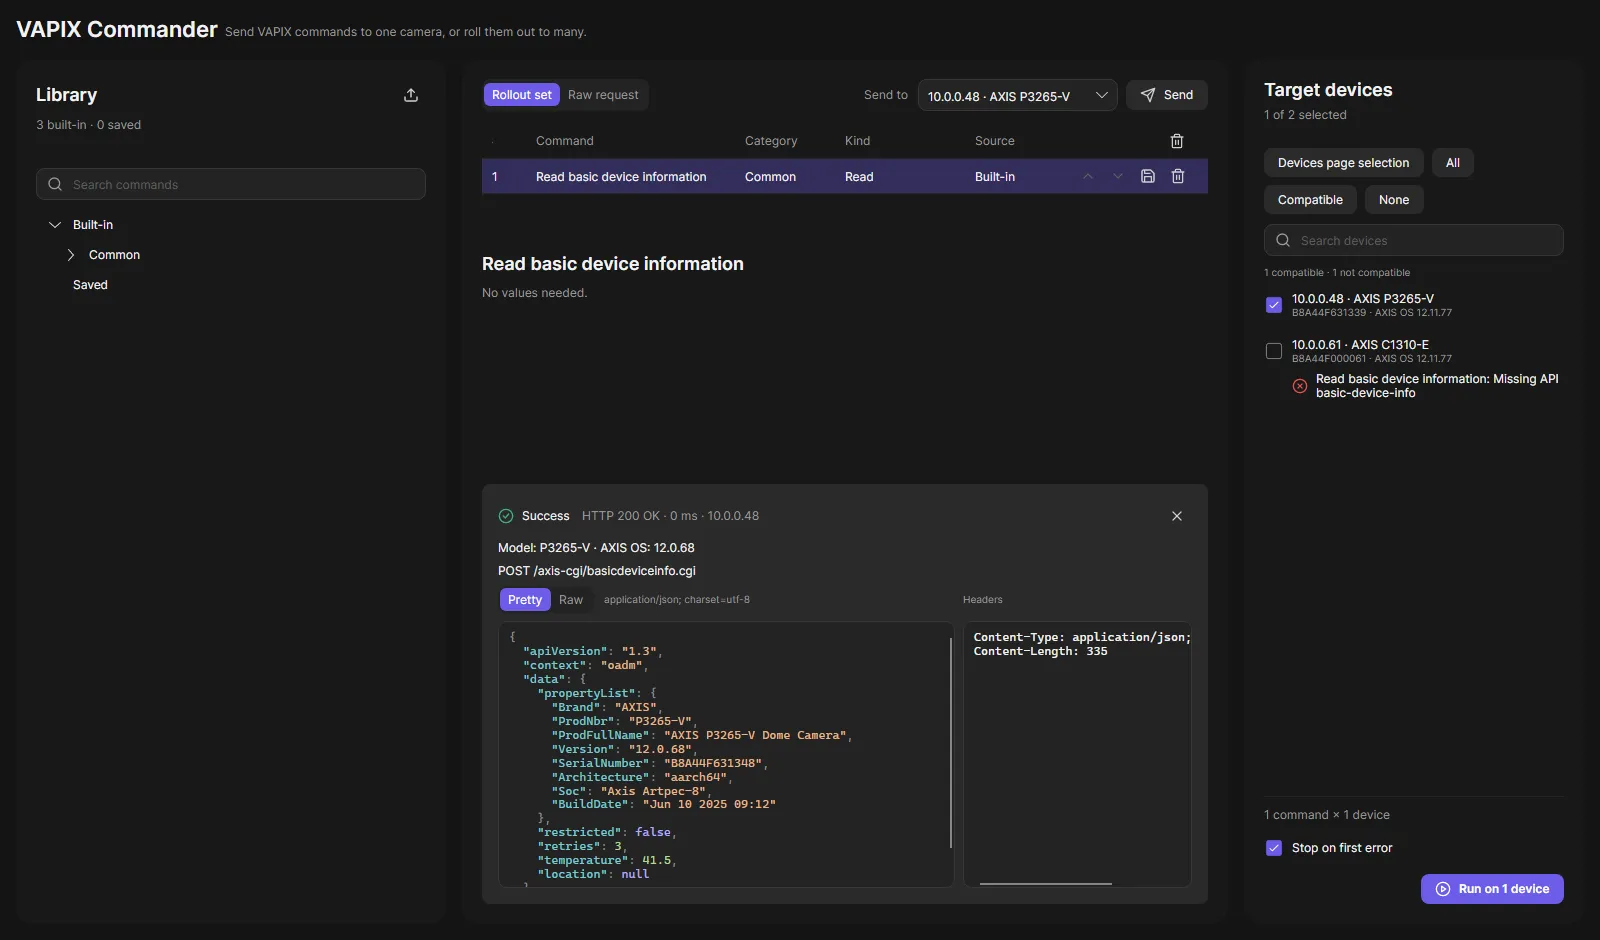1600x940 pixels.
Task: Click the Command column header
Action: tap(565, 141)
